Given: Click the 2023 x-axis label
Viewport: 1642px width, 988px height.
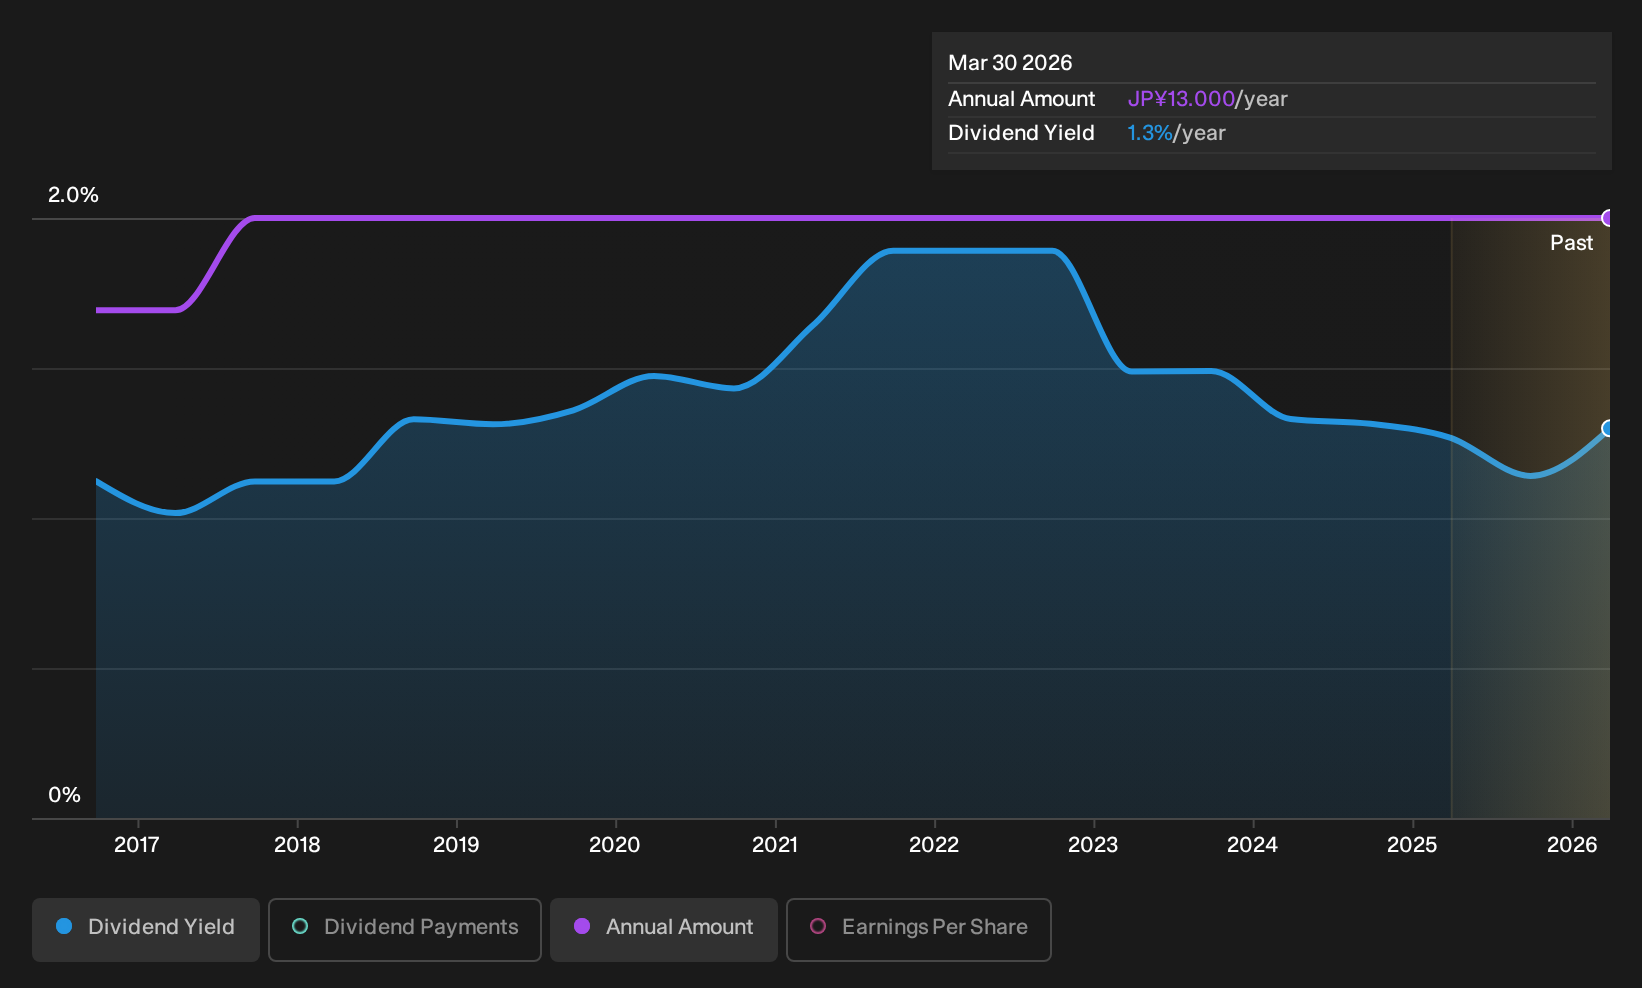Looking at the screenshot, I should 1093,845.
